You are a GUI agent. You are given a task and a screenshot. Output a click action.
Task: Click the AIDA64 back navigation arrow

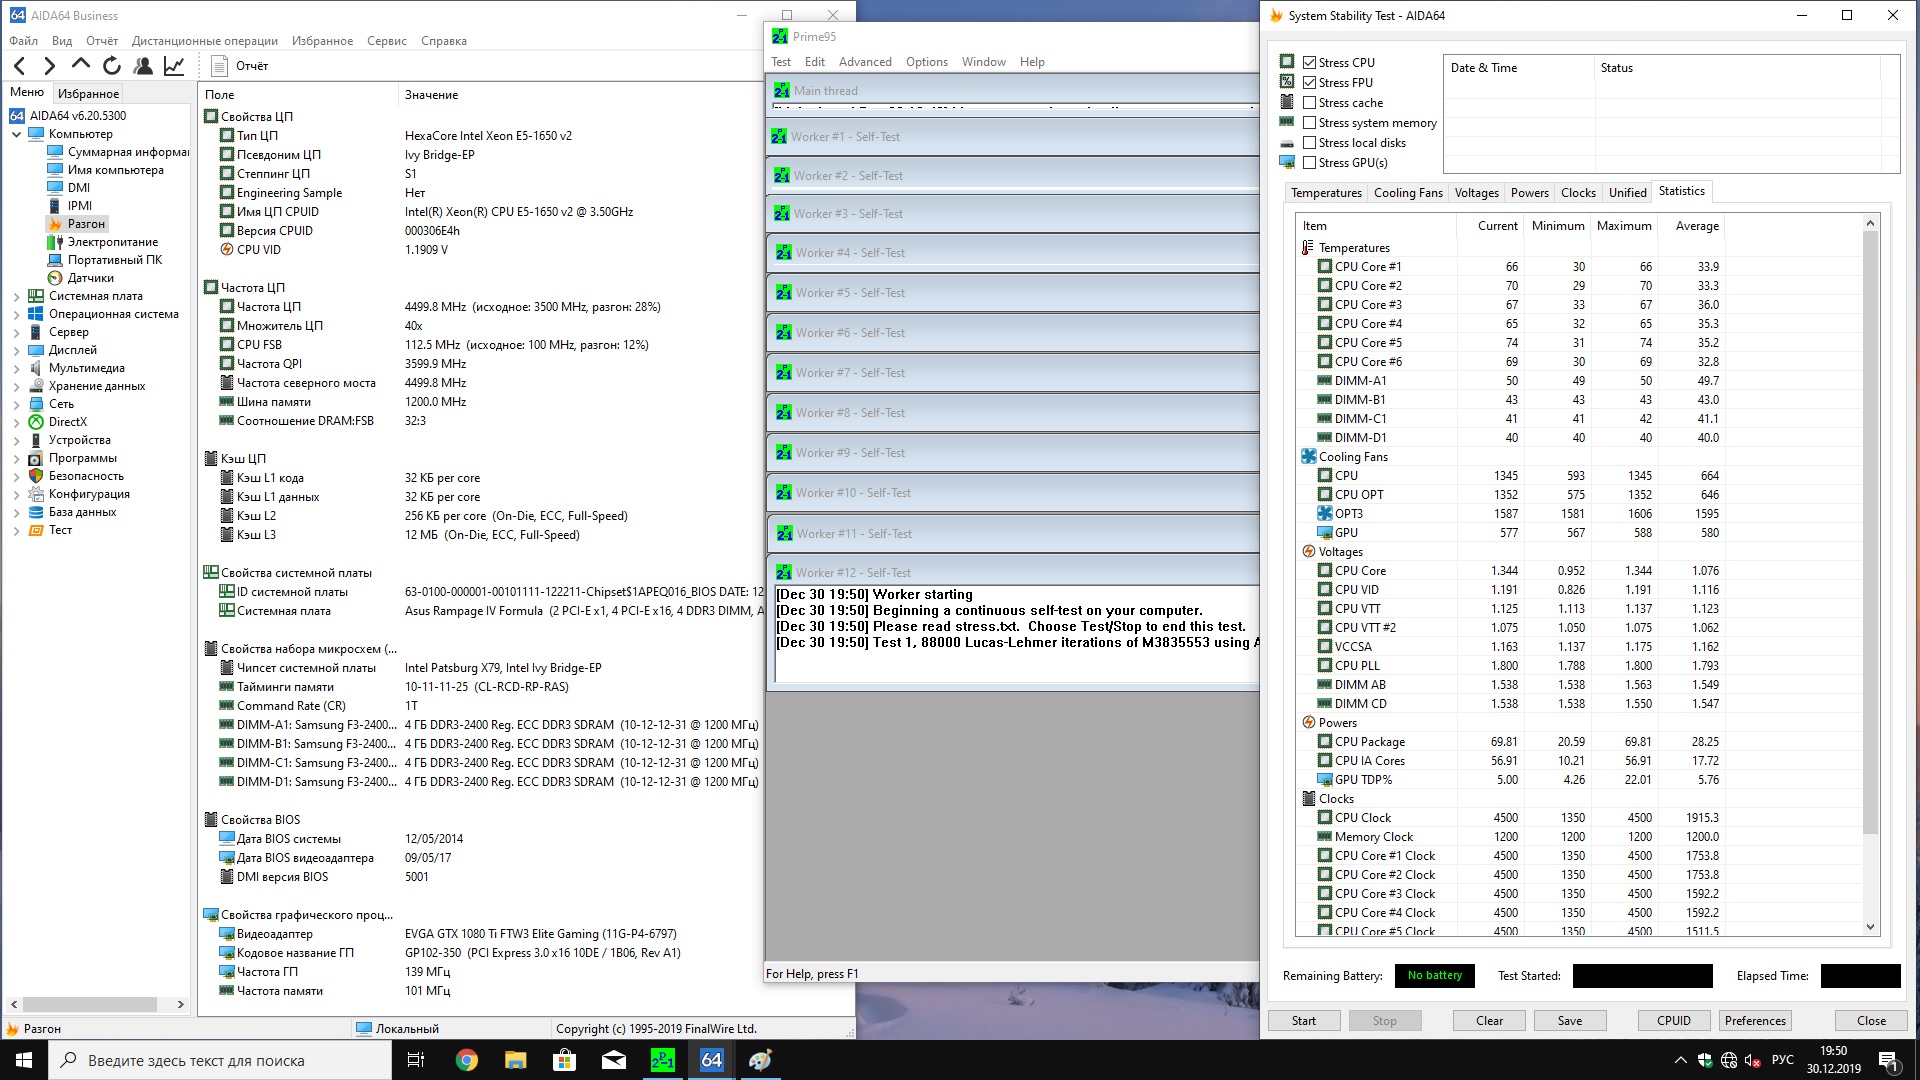[x=20, y=66]
